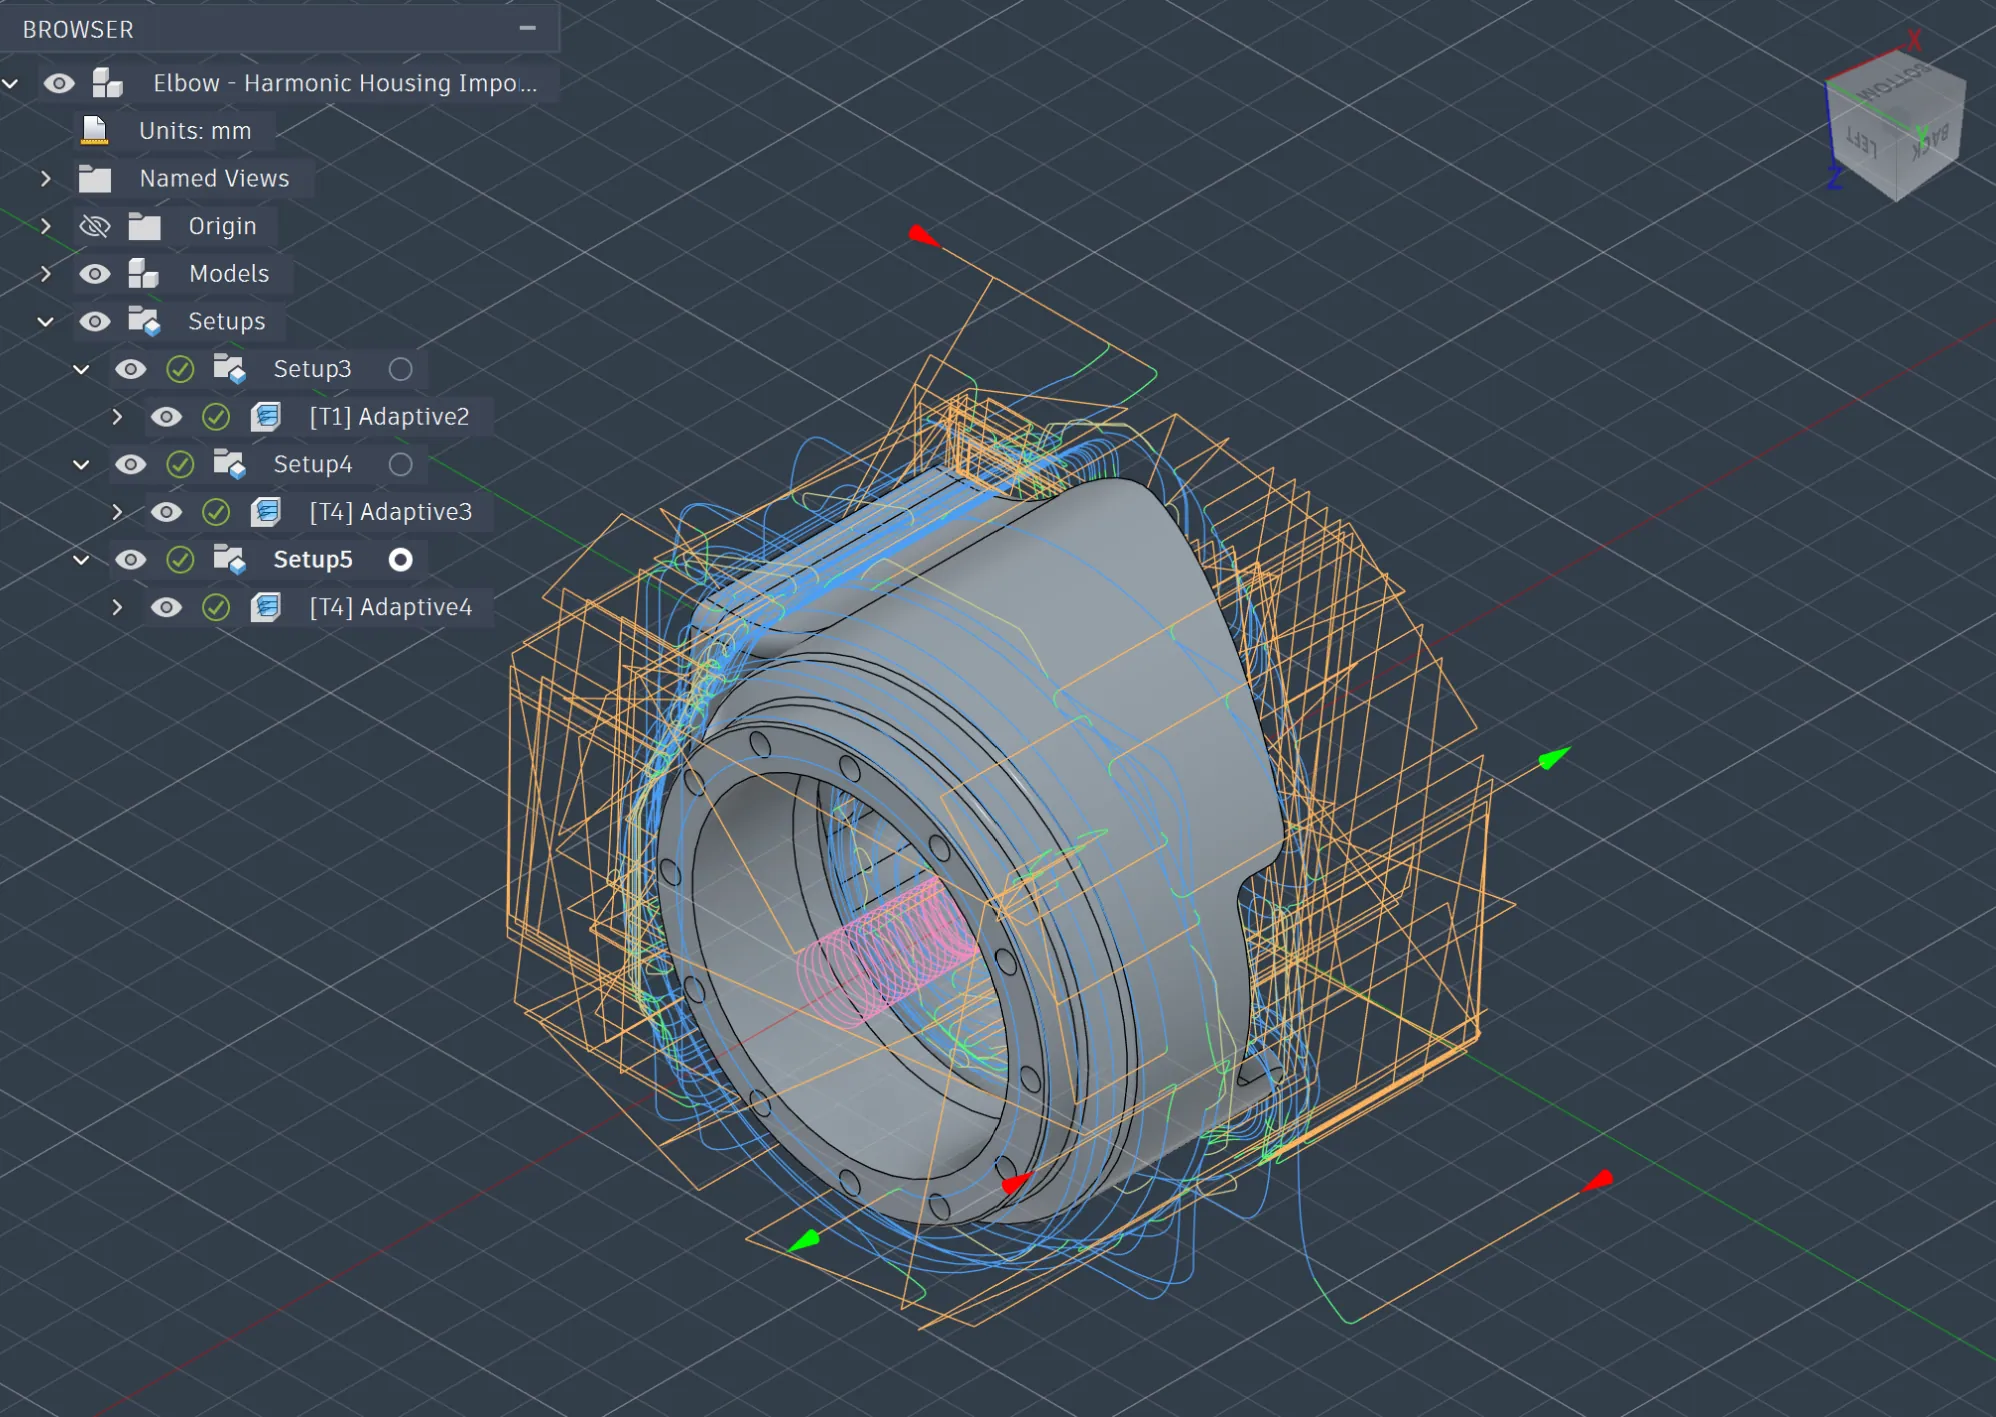This screenshot has width=1996, height=1417.
Task: Select the Units: mm entry
Action: tap(195, 131)
